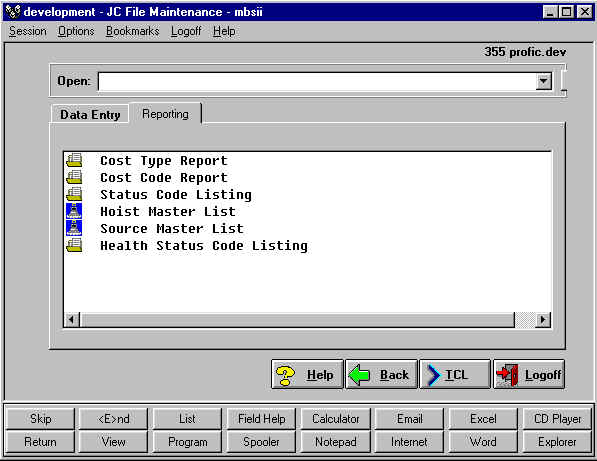Click the View function button
This screenshot has height=461, width=597.
[x=113, y=442]
